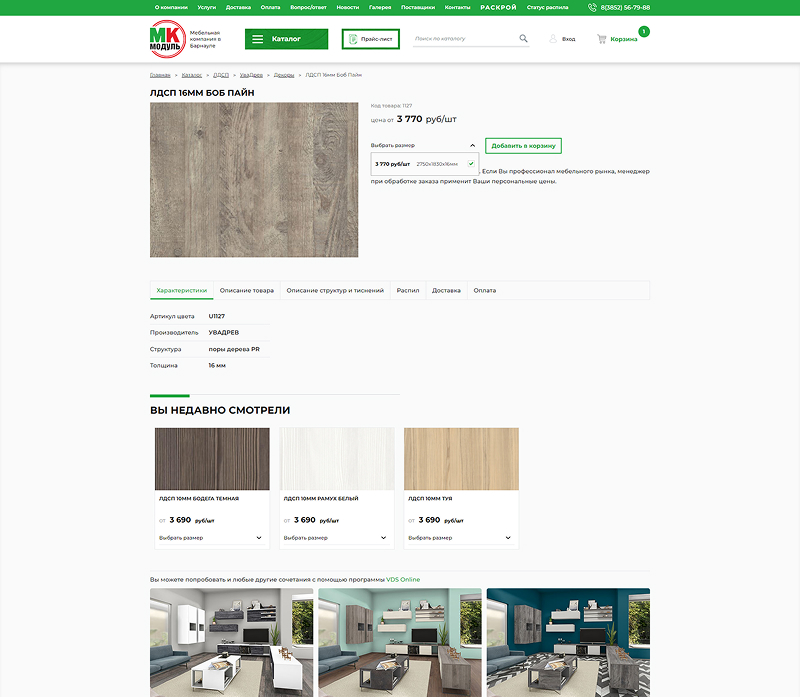Click the Добавить в корзину button
Viewport: 800px width, 697px height.
(523, 145)
